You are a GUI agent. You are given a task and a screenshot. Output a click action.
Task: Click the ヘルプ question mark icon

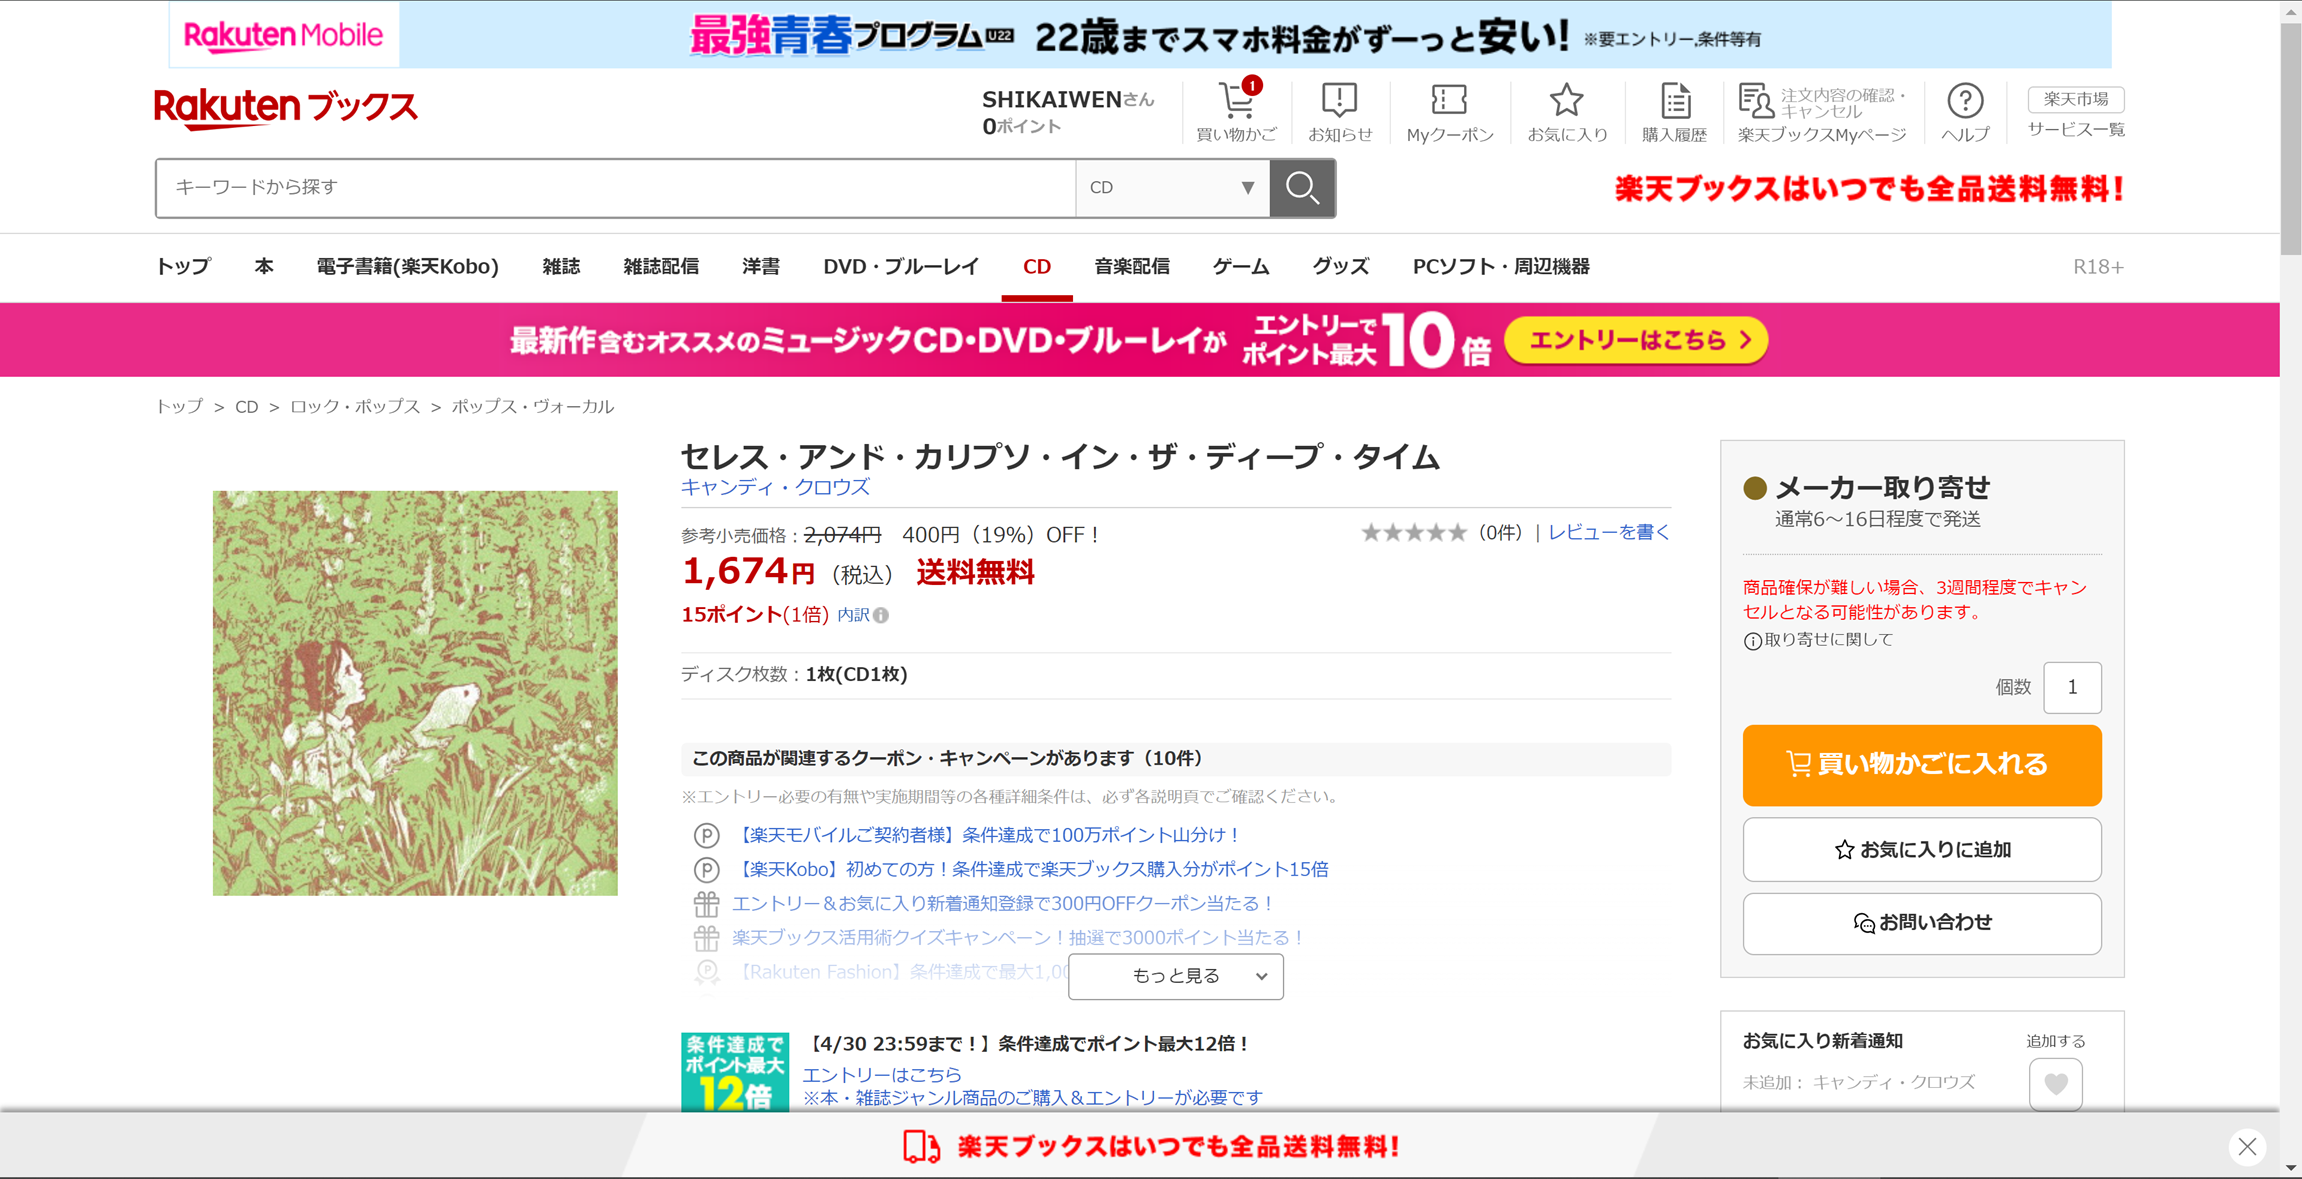[x=1964, y=101]
